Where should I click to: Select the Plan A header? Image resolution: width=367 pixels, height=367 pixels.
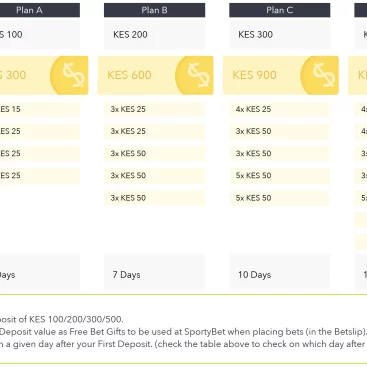point(40,10)
